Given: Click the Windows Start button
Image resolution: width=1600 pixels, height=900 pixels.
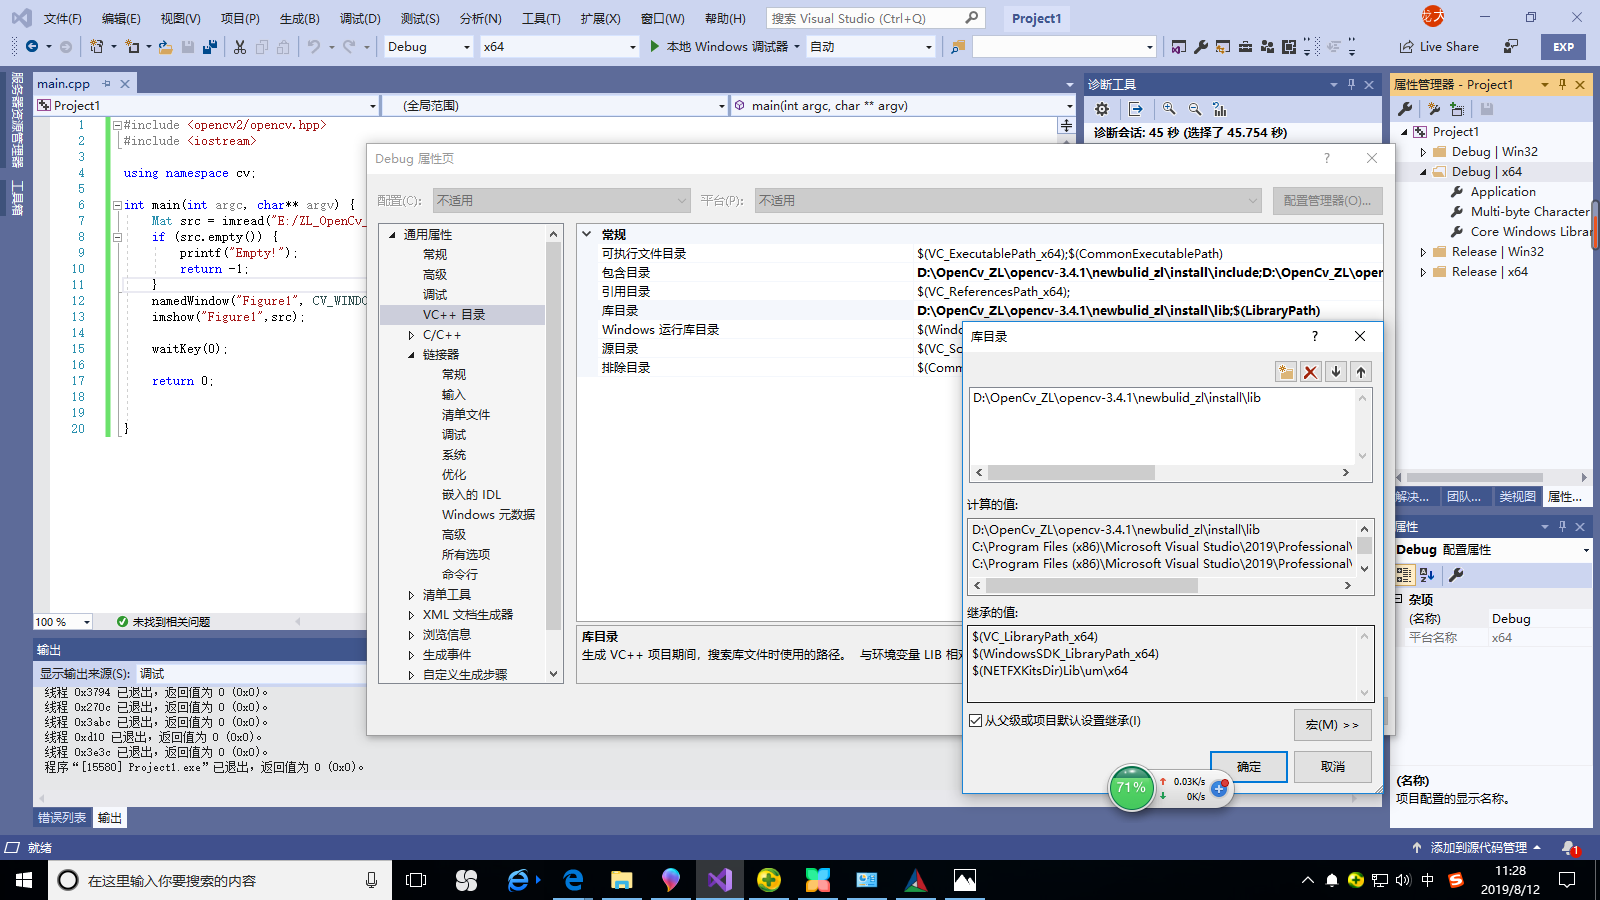Looking at the screenshot, I should point(24,880).
